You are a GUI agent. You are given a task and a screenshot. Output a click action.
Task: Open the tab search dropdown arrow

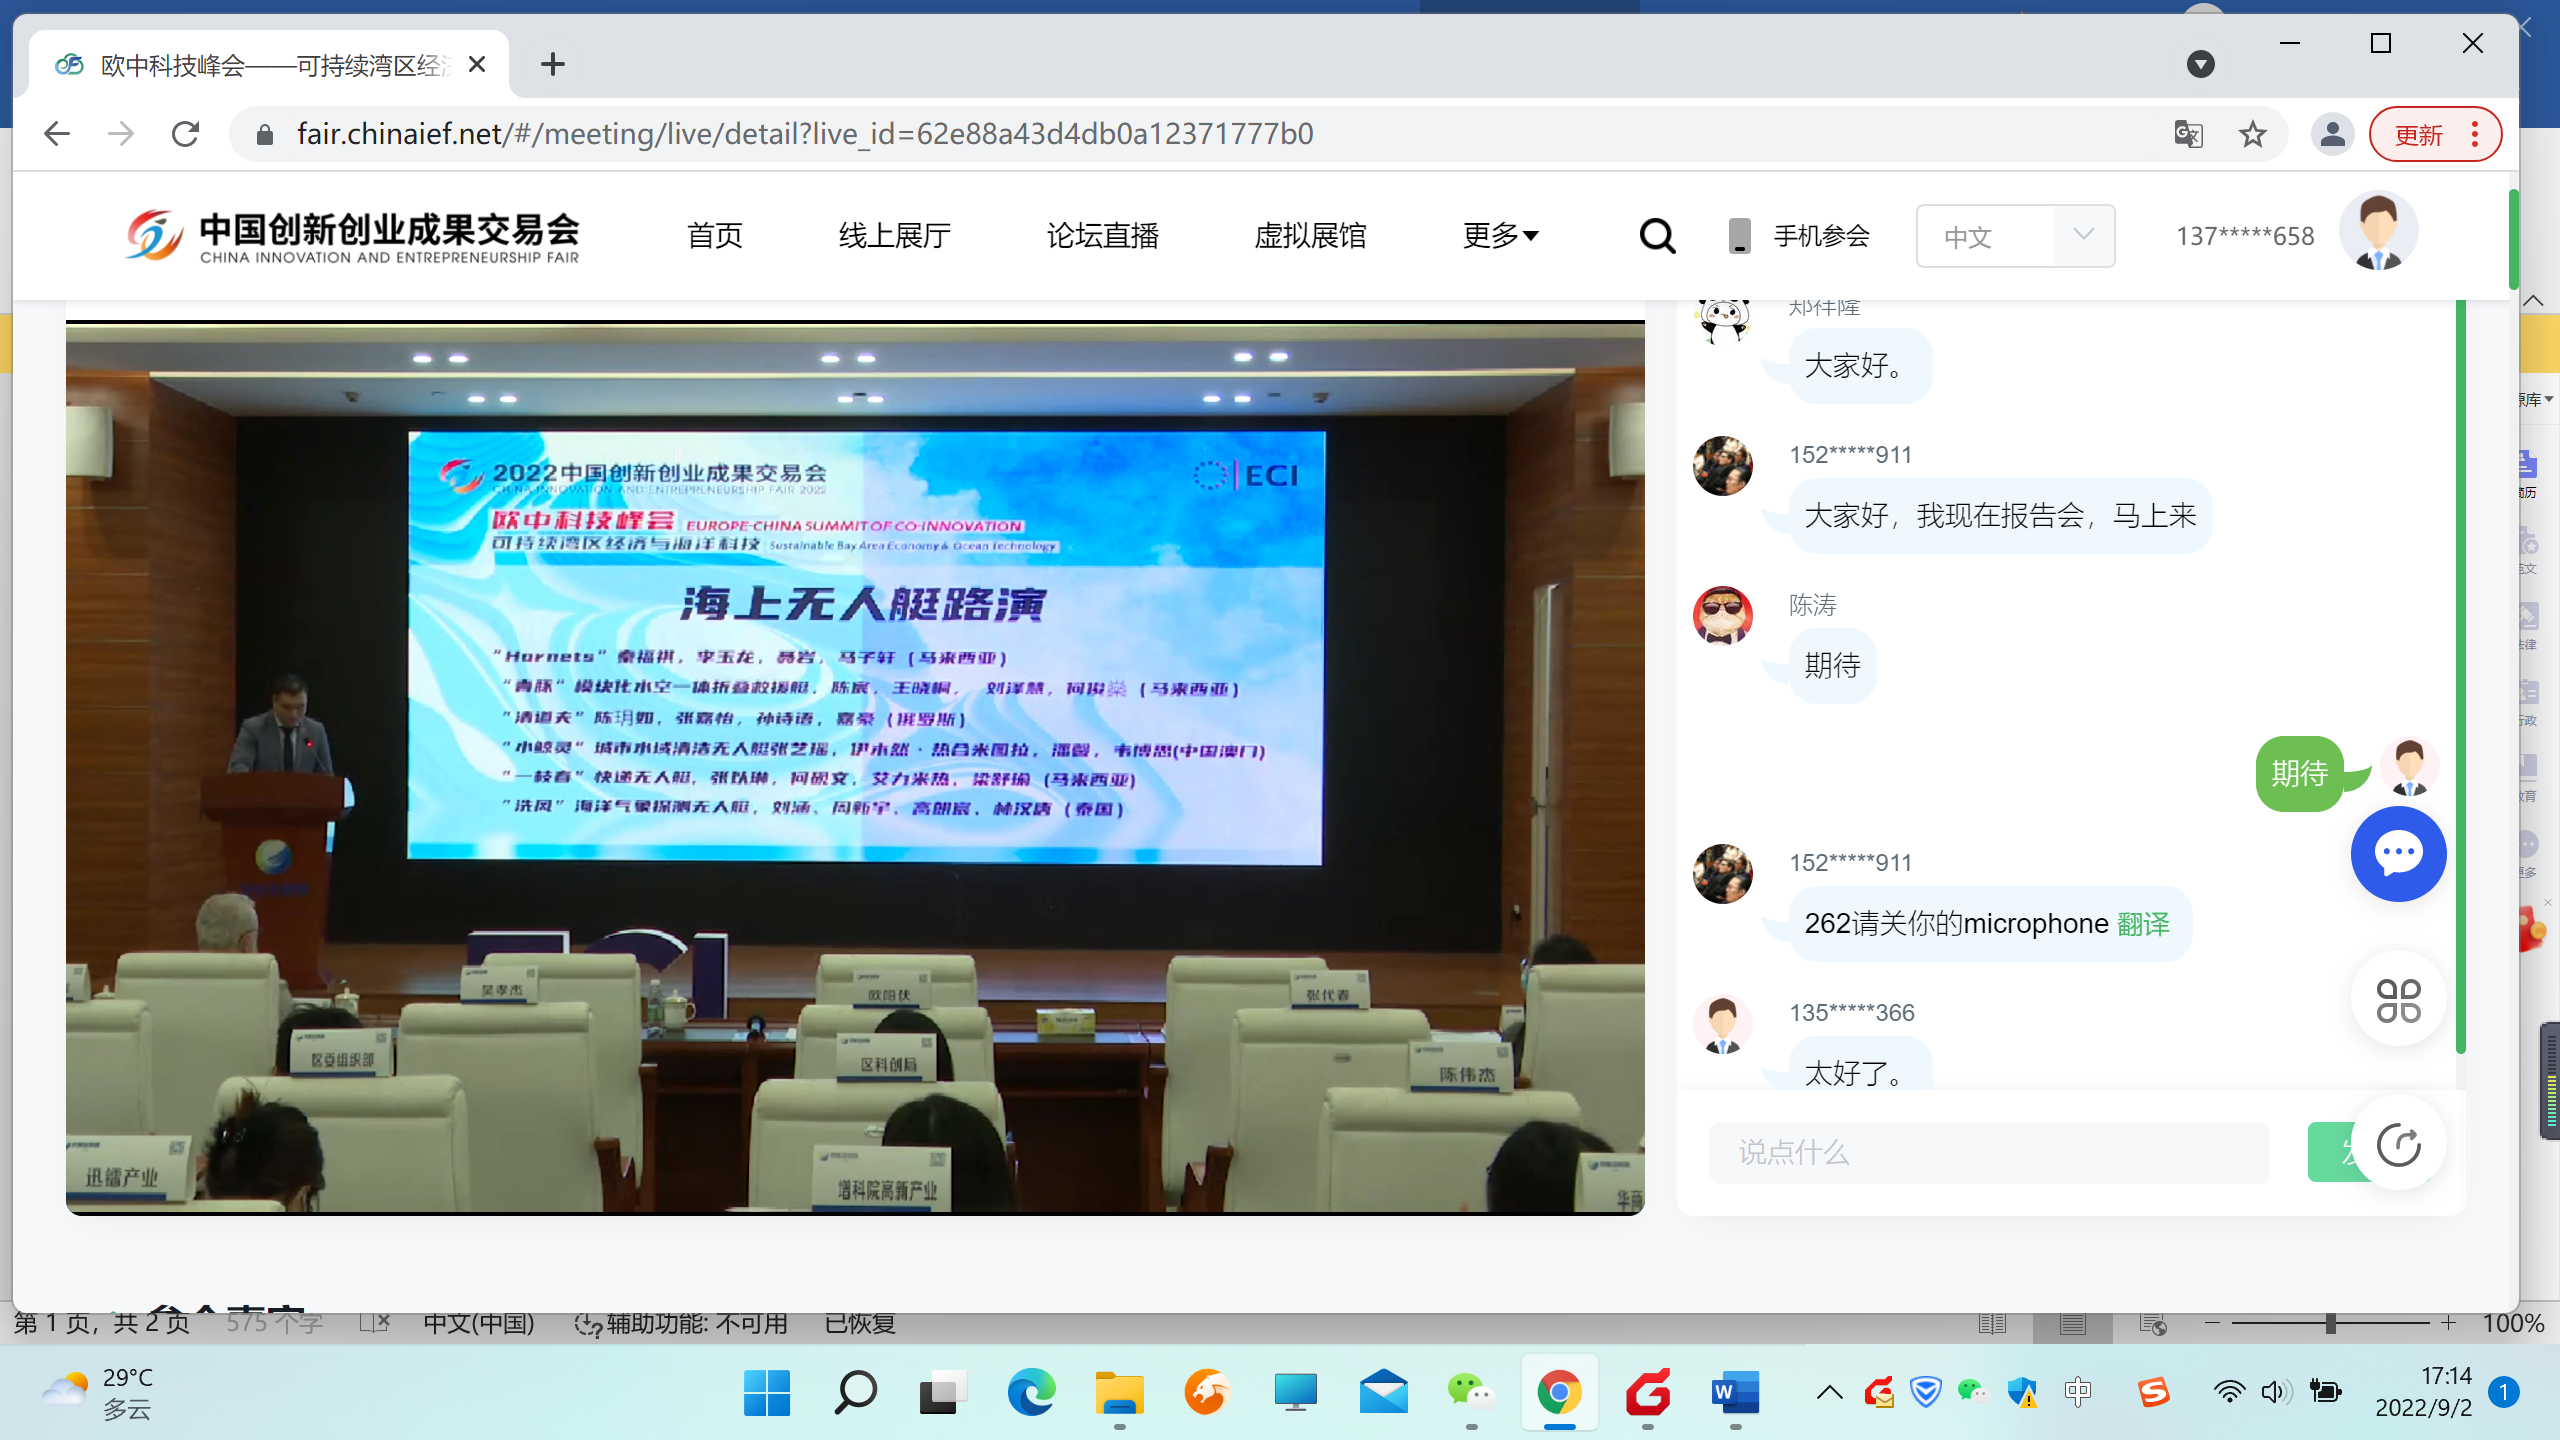(2200, 65)
